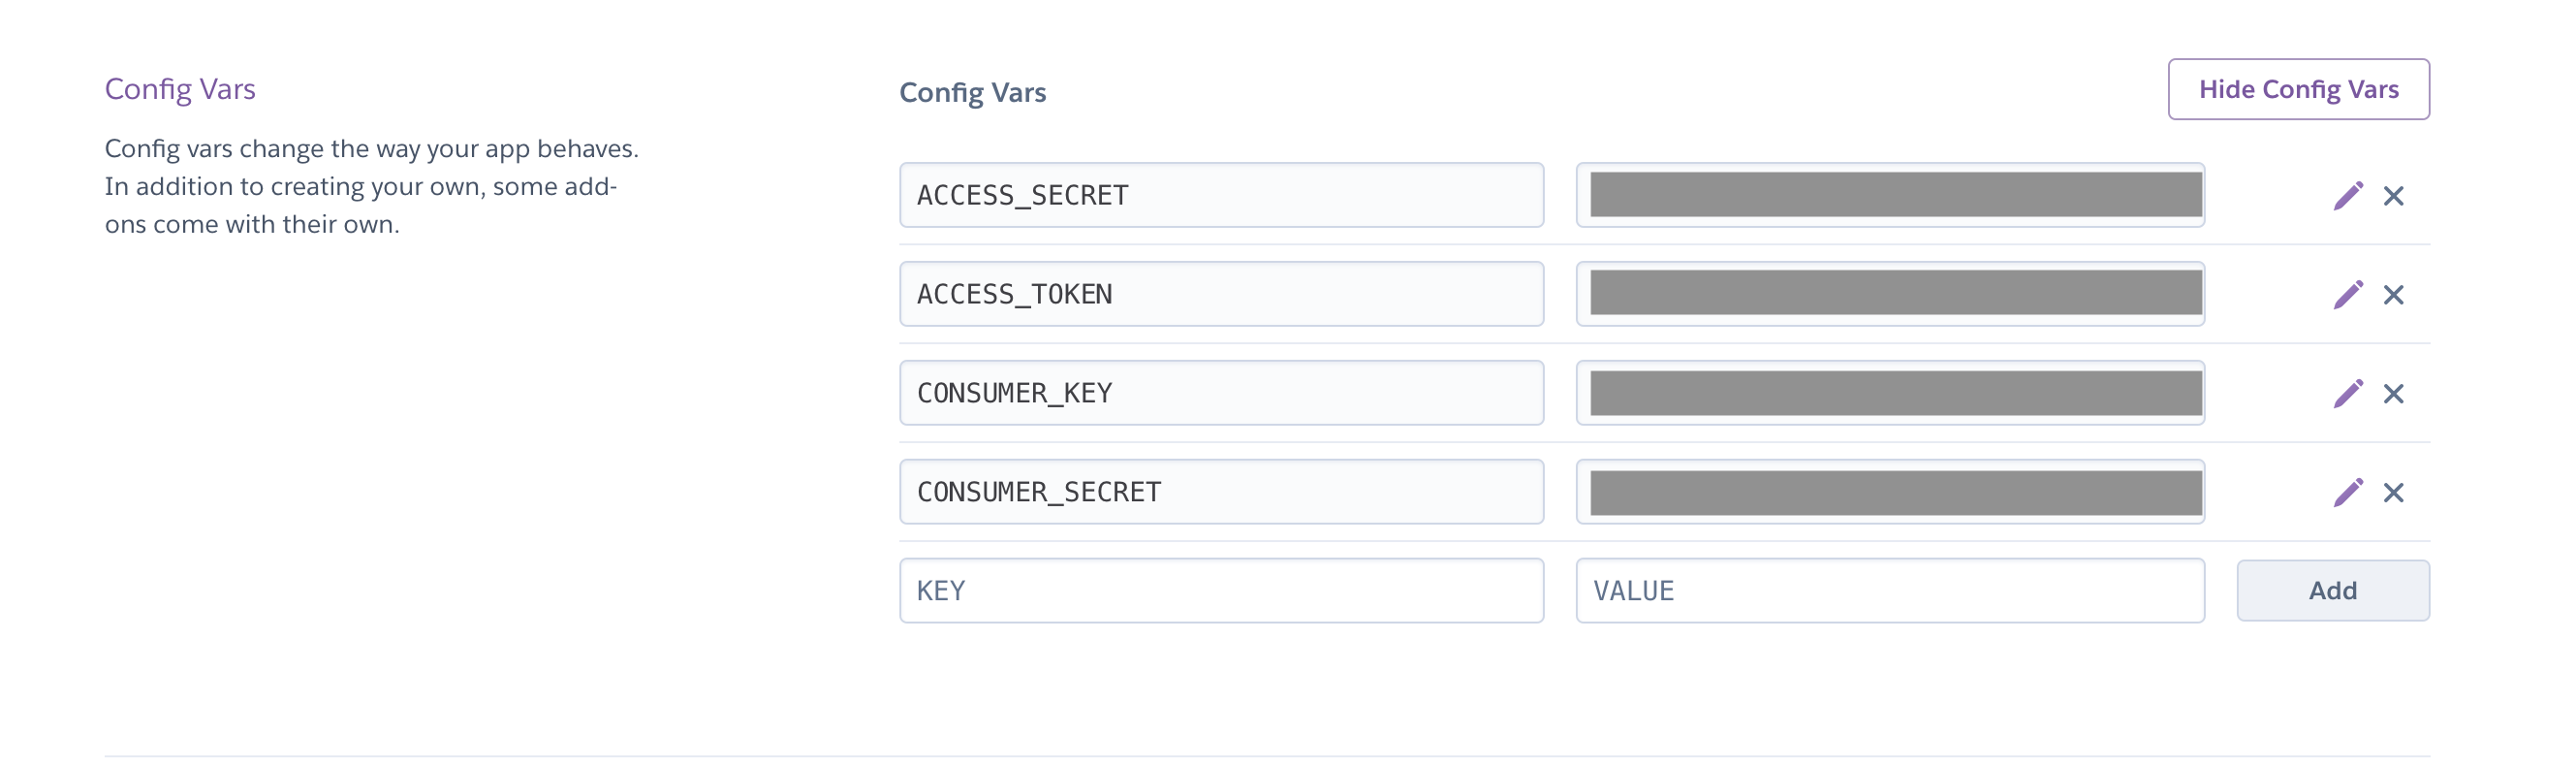
Task: Click the redacted ACCESS_TOKEN value field
Action: click(1889, 295)
